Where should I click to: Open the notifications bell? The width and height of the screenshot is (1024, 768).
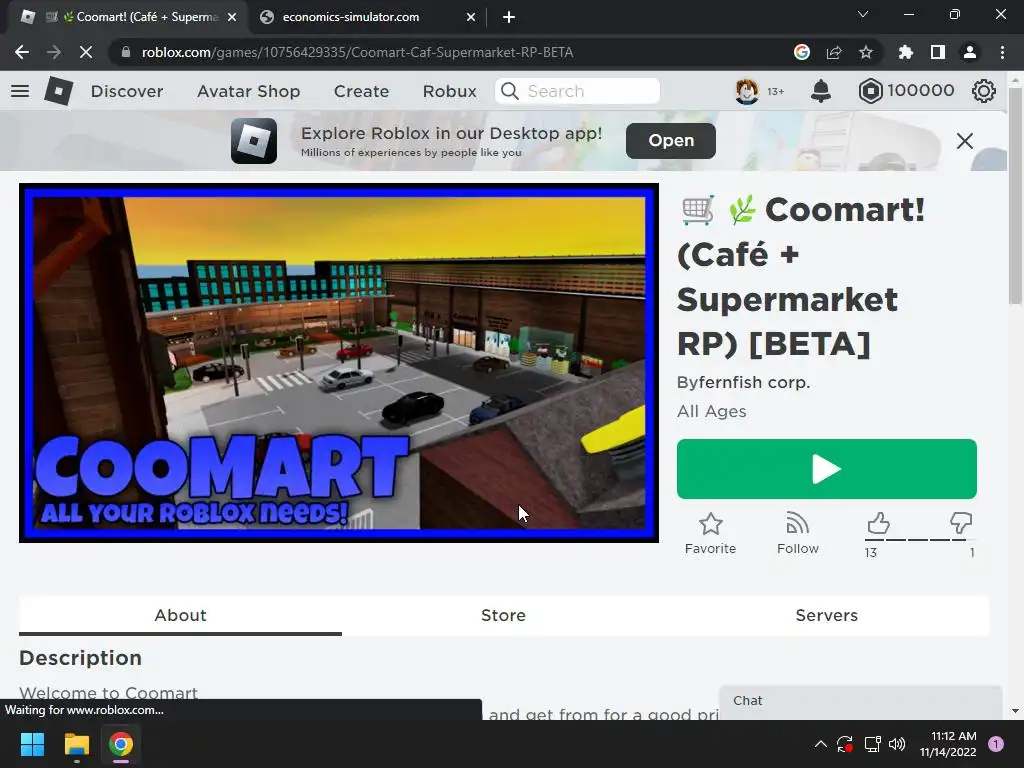[x=821, y=91]
